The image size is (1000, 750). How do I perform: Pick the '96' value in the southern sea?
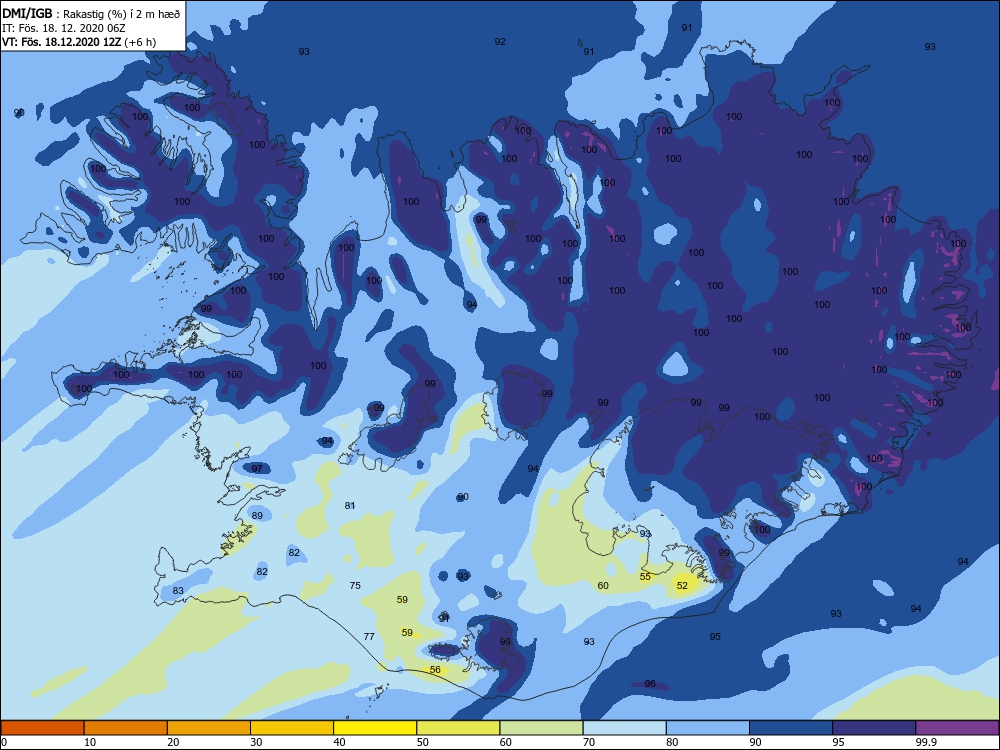650,684
